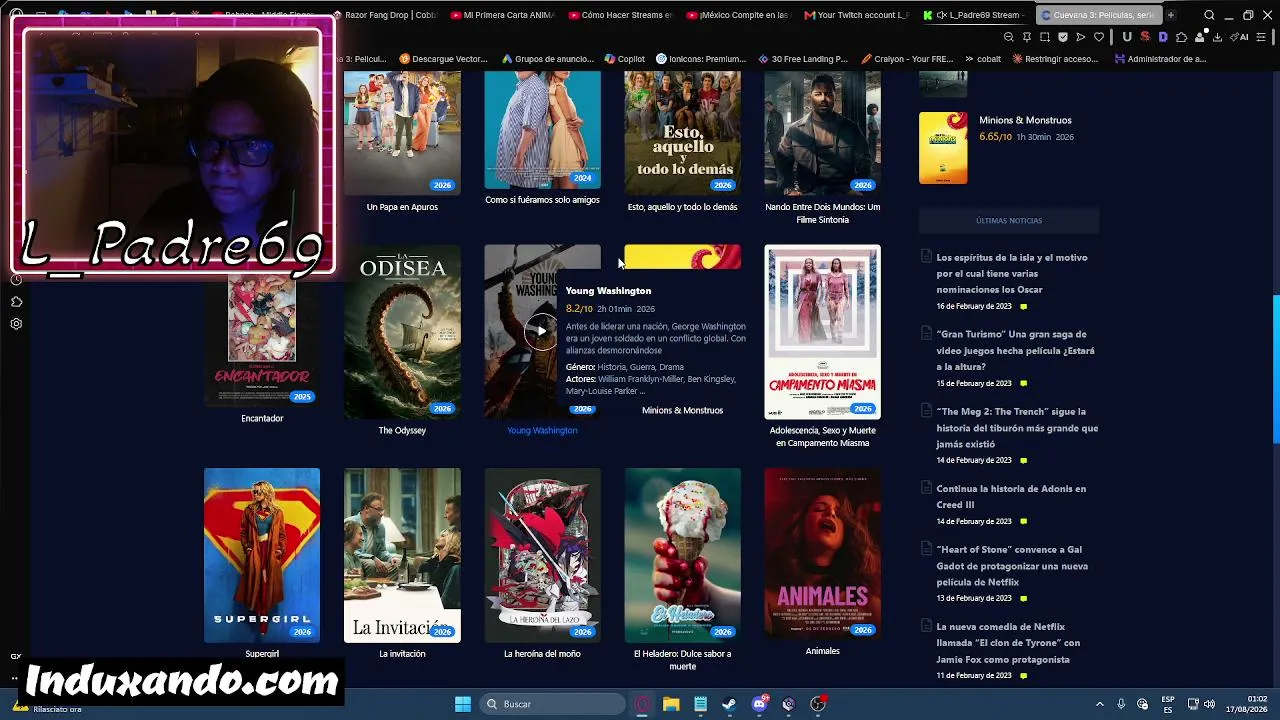Read the El clon de Tyrone news article

tap(1008, 642)
